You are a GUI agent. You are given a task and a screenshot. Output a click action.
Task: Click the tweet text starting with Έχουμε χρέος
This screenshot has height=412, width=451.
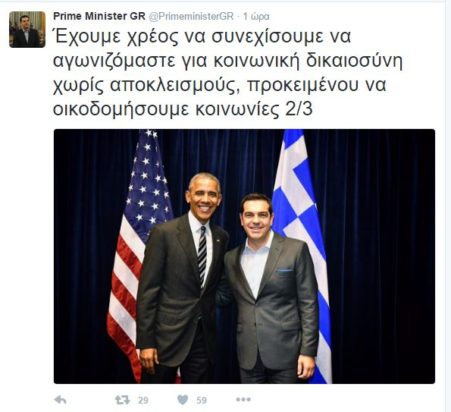click(228, 73)
